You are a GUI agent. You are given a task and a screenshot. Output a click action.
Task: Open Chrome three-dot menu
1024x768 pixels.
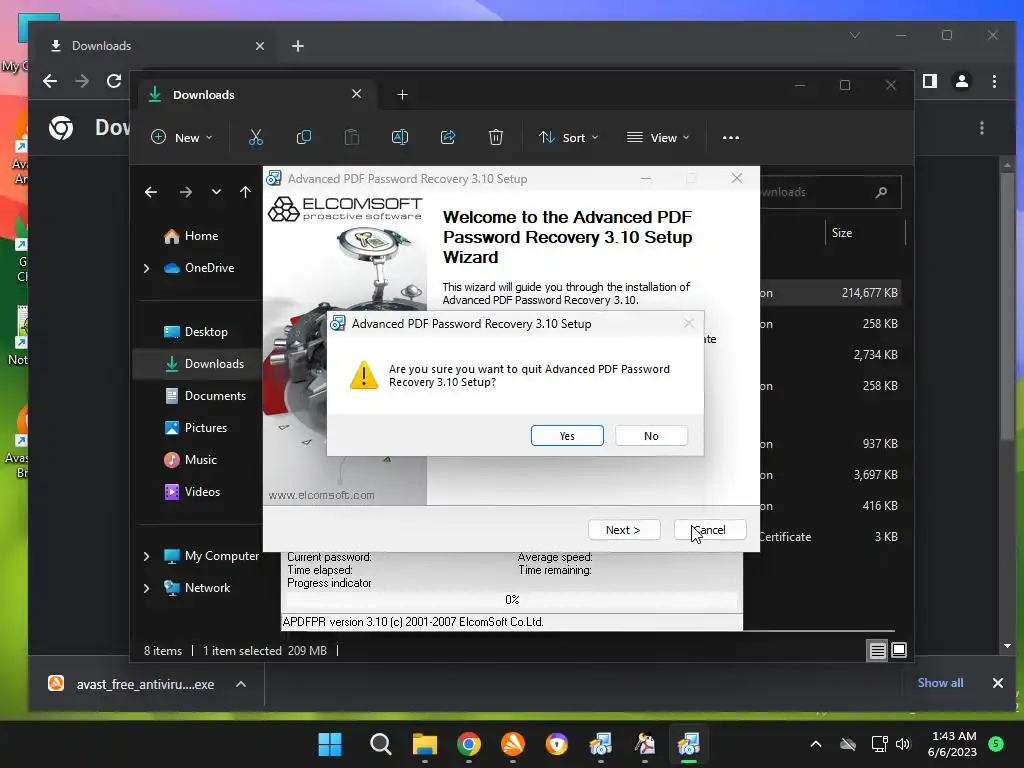pos(994,81)
